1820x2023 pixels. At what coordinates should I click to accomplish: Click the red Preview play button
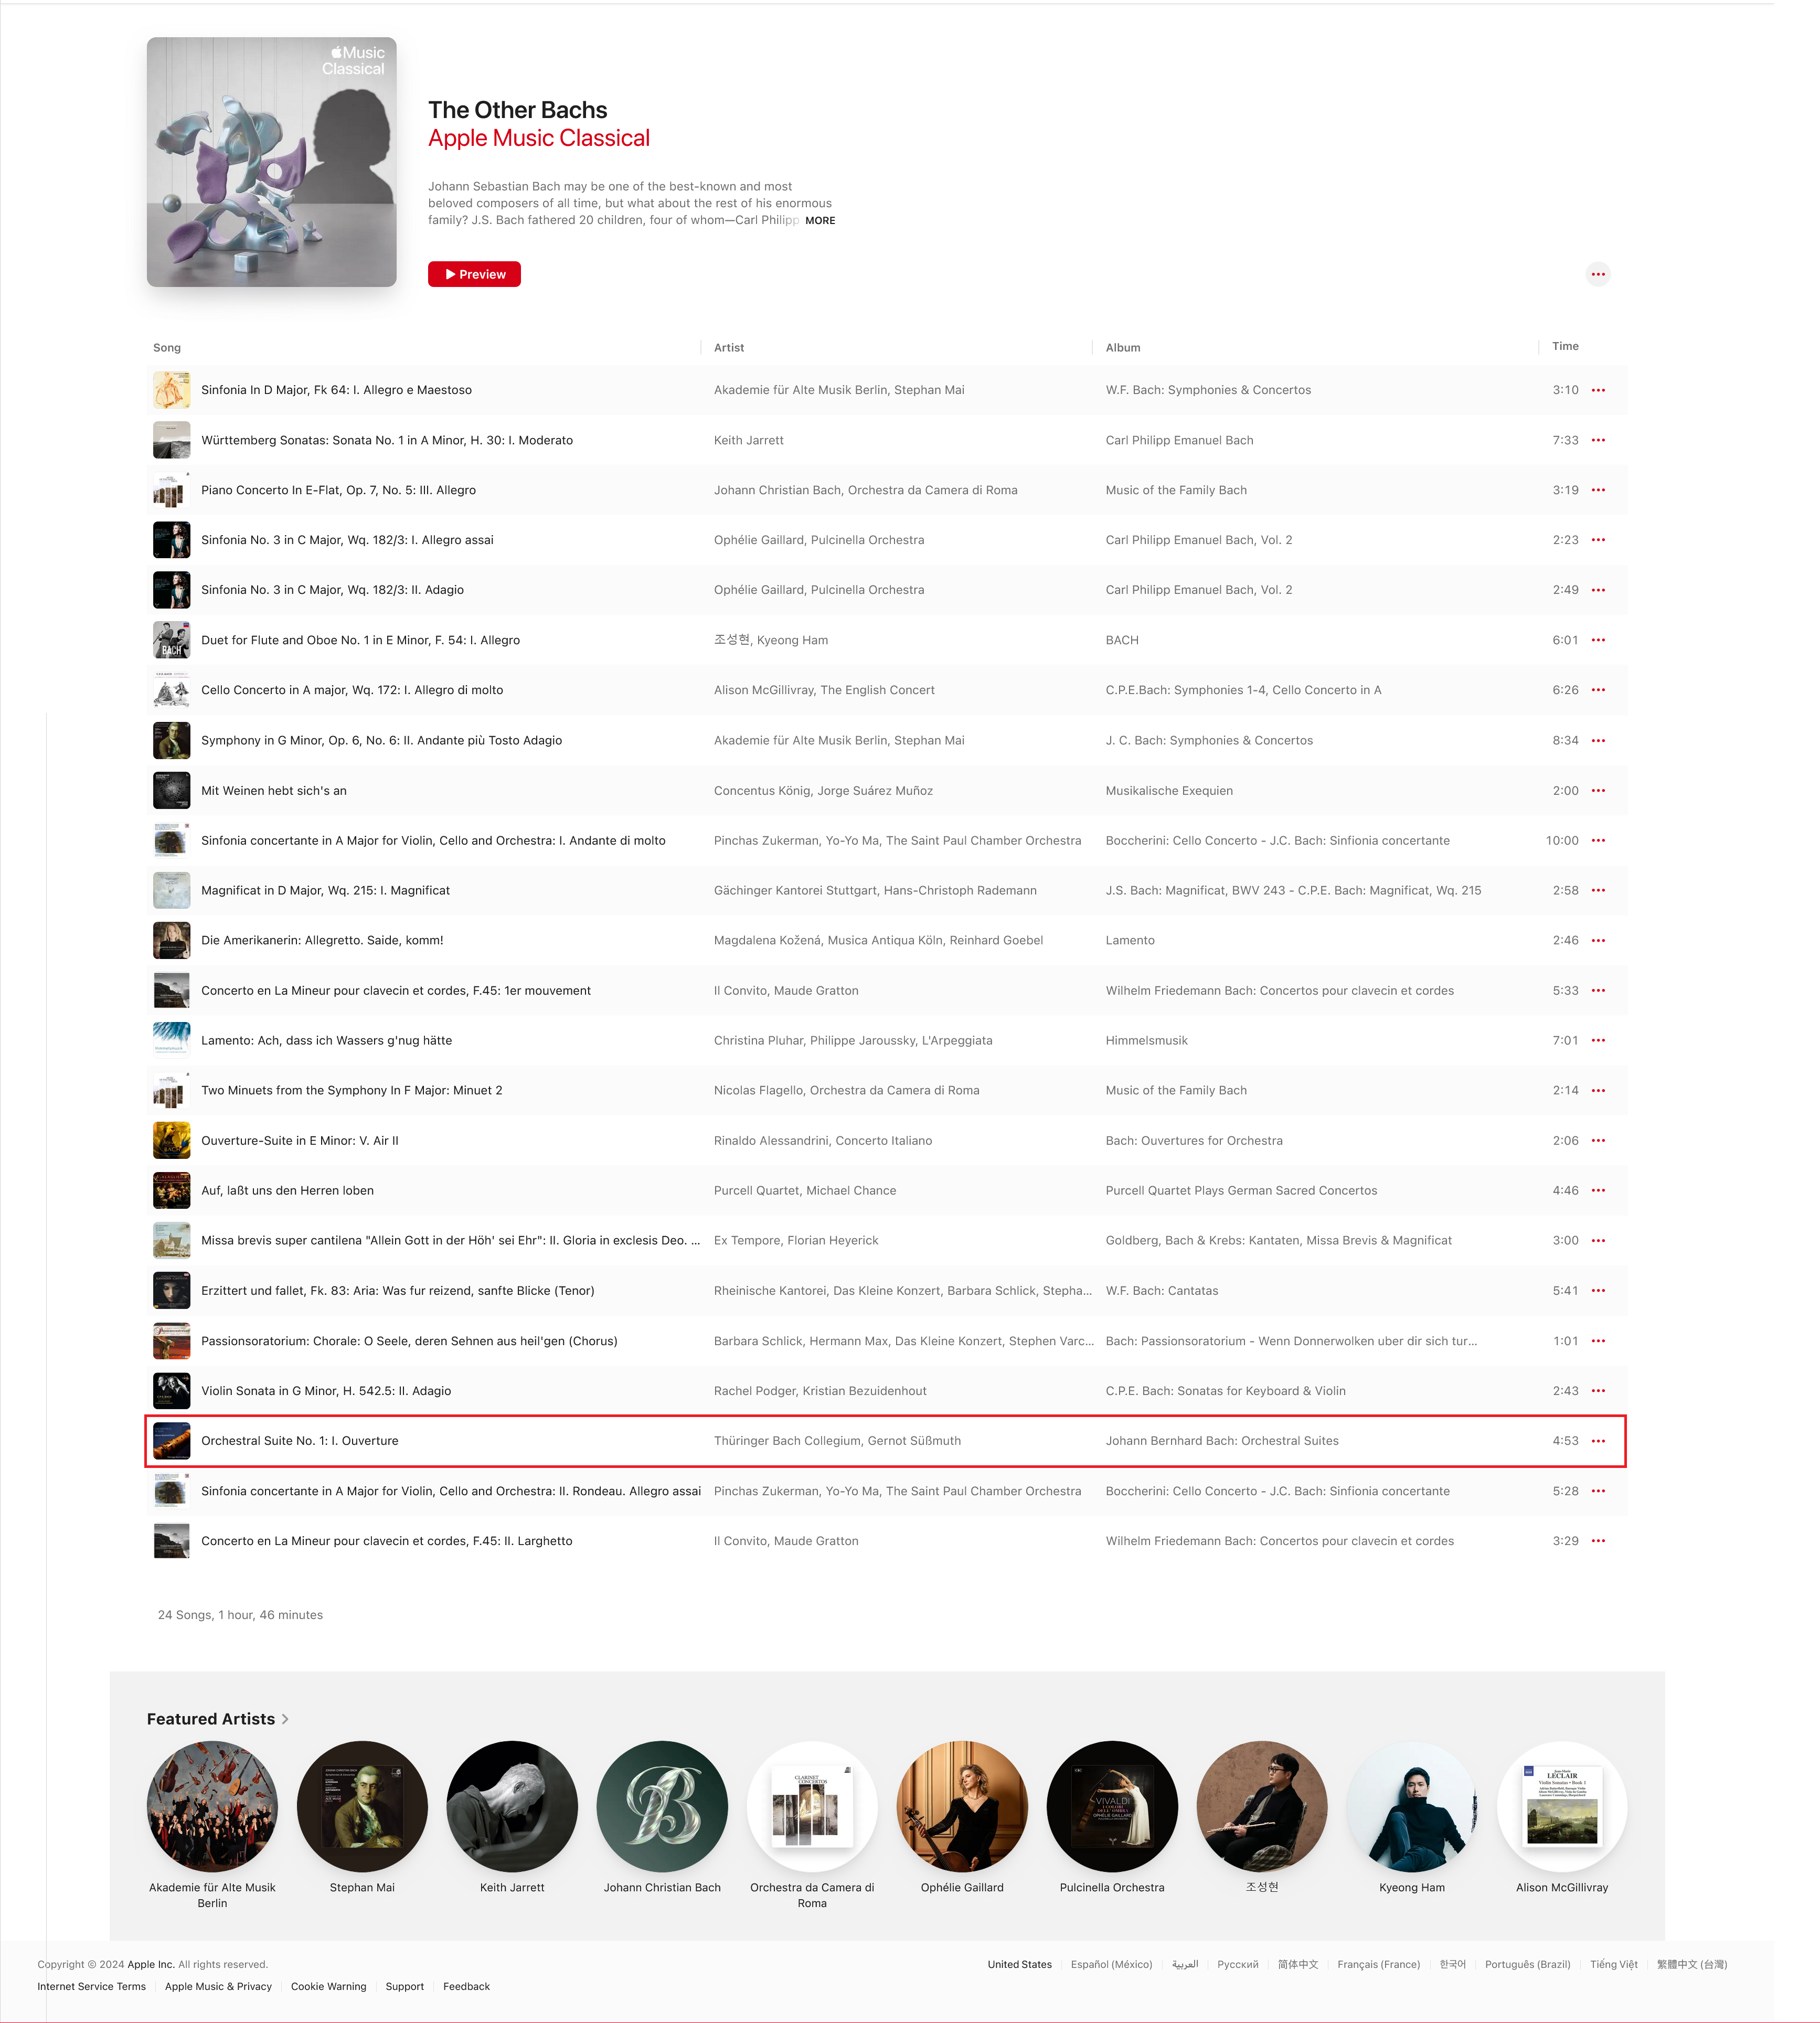pos(474,274)
